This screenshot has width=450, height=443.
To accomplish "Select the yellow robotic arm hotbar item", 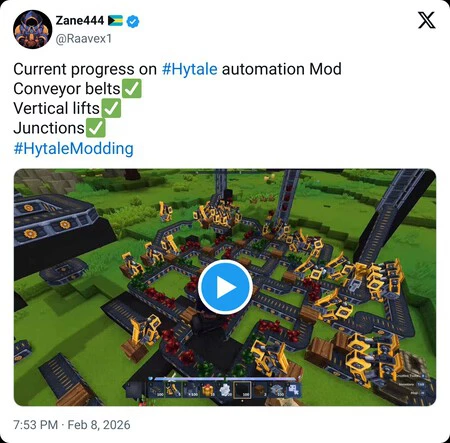I will click(x=173, y=390).
